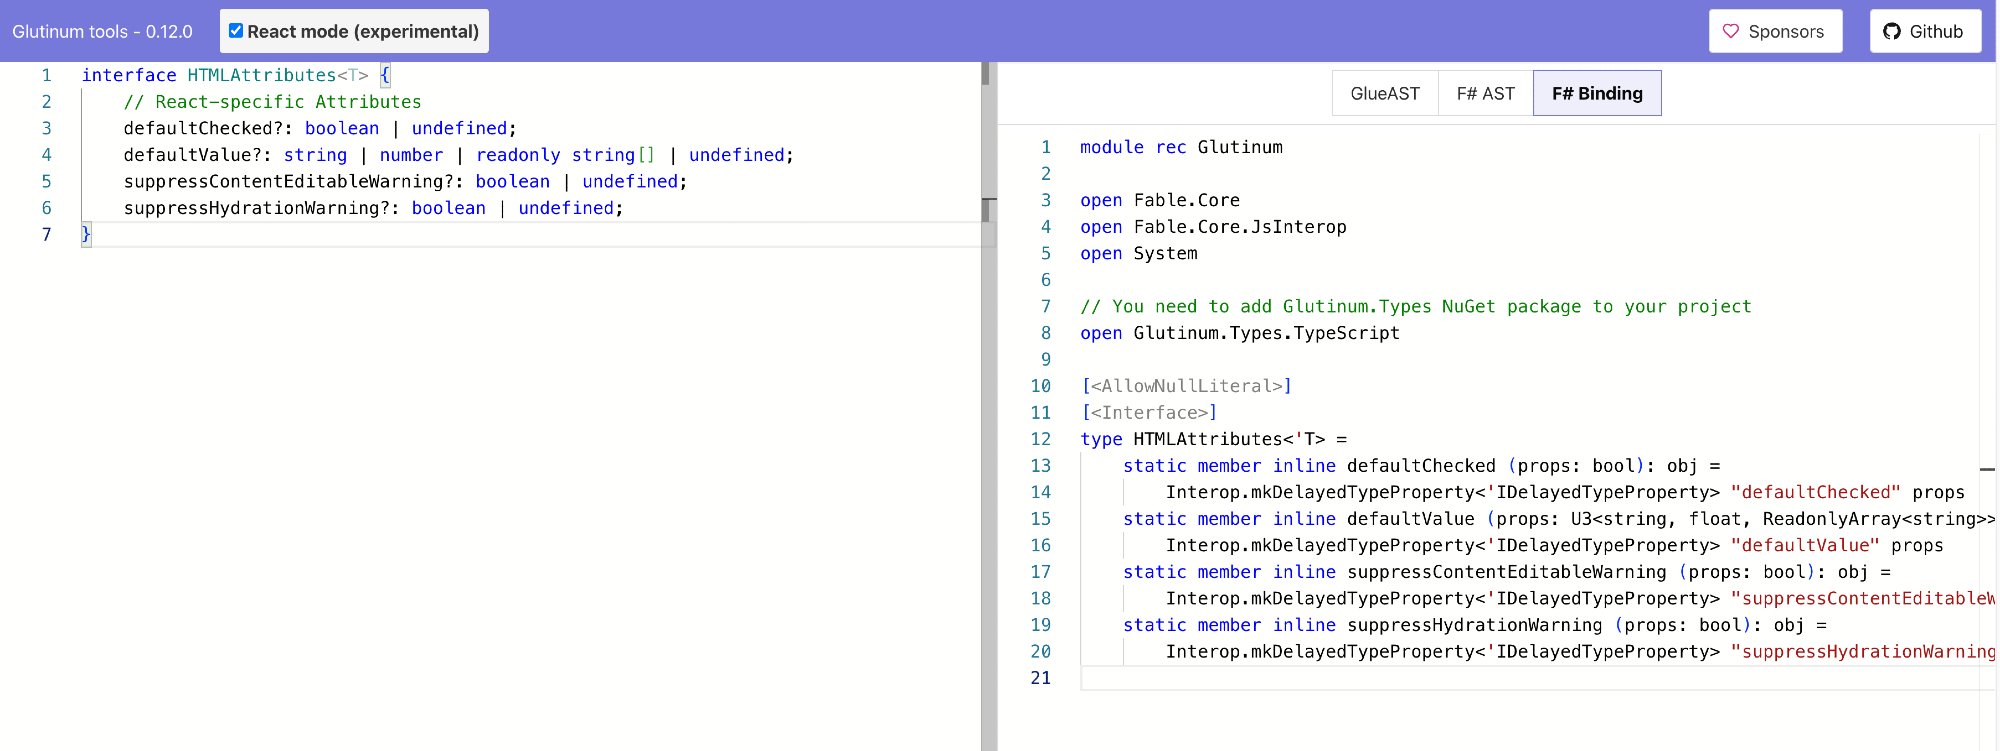
Task: Toggle the React mode checkbox
Action: click(236, 31)
